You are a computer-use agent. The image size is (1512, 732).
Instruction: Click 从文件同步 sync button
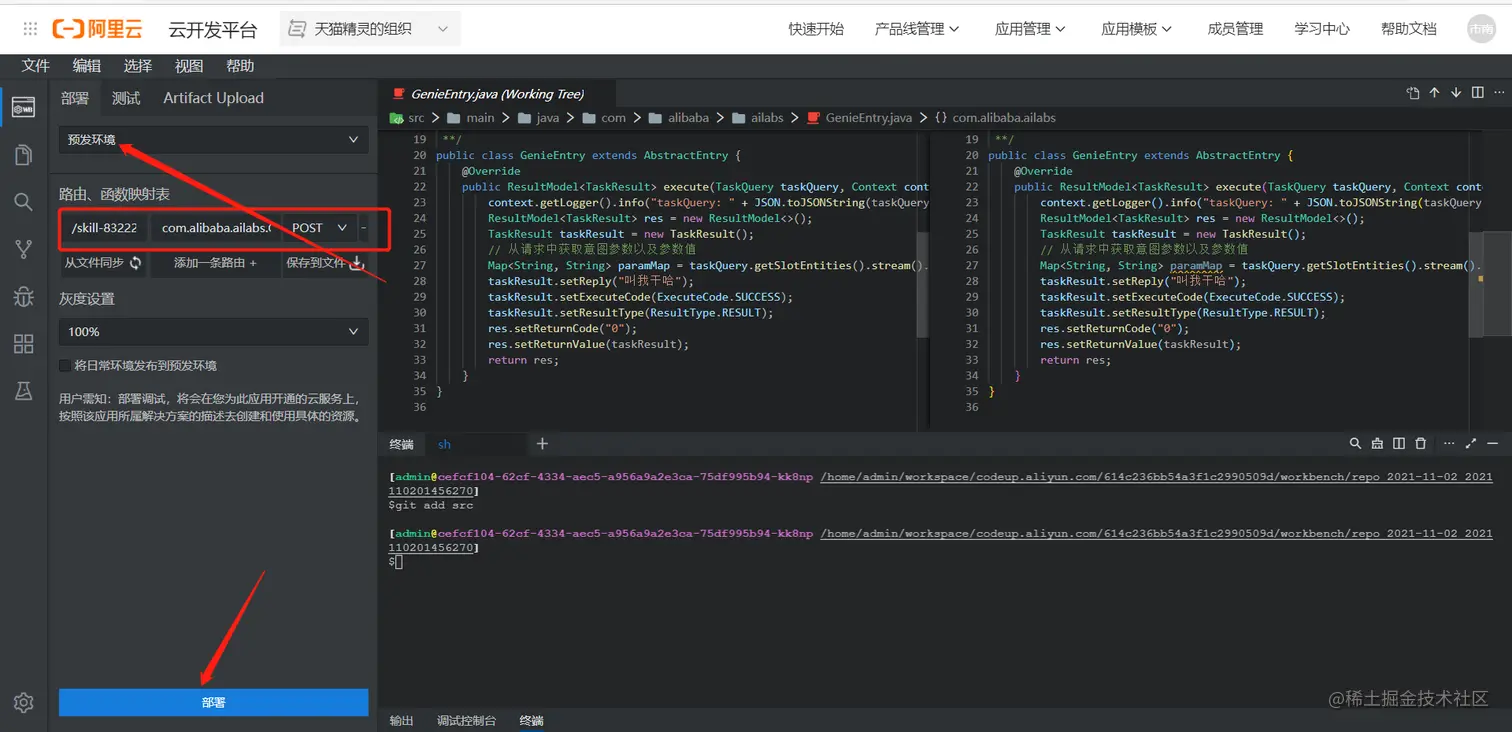[103, 263]
